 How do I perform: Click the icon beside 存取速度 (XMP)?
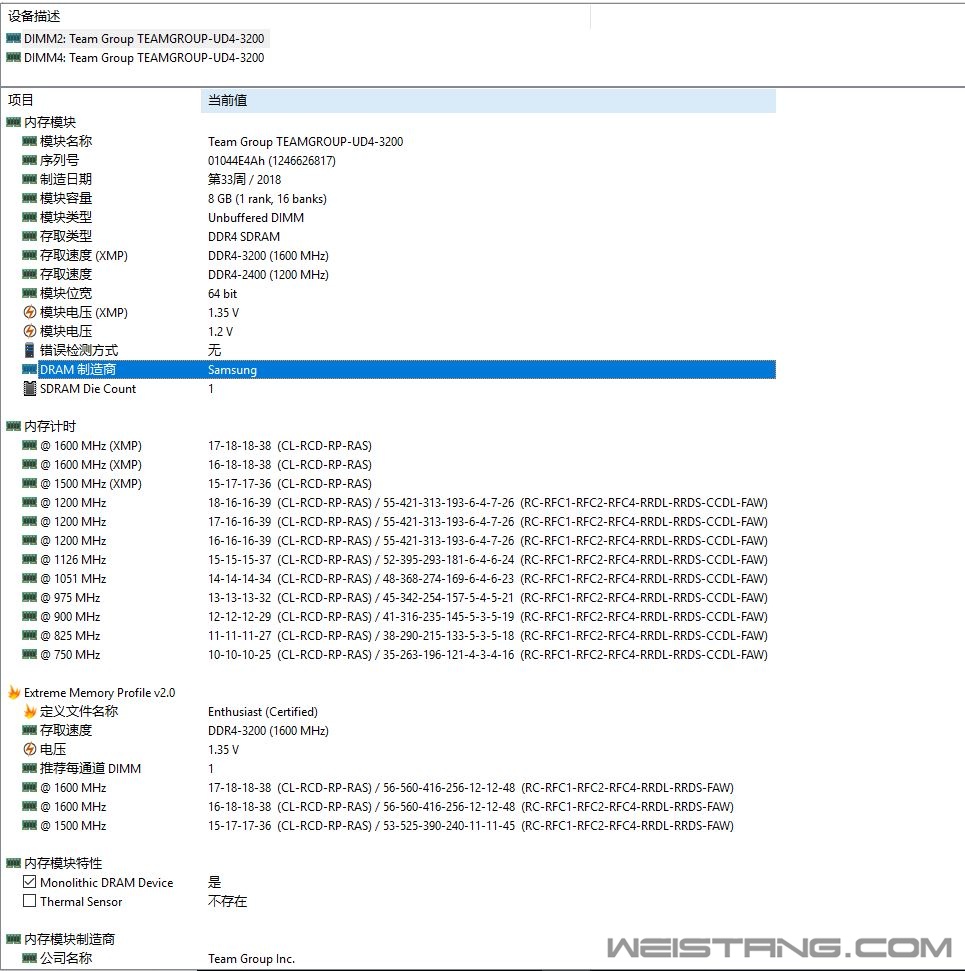click(29, 255)
